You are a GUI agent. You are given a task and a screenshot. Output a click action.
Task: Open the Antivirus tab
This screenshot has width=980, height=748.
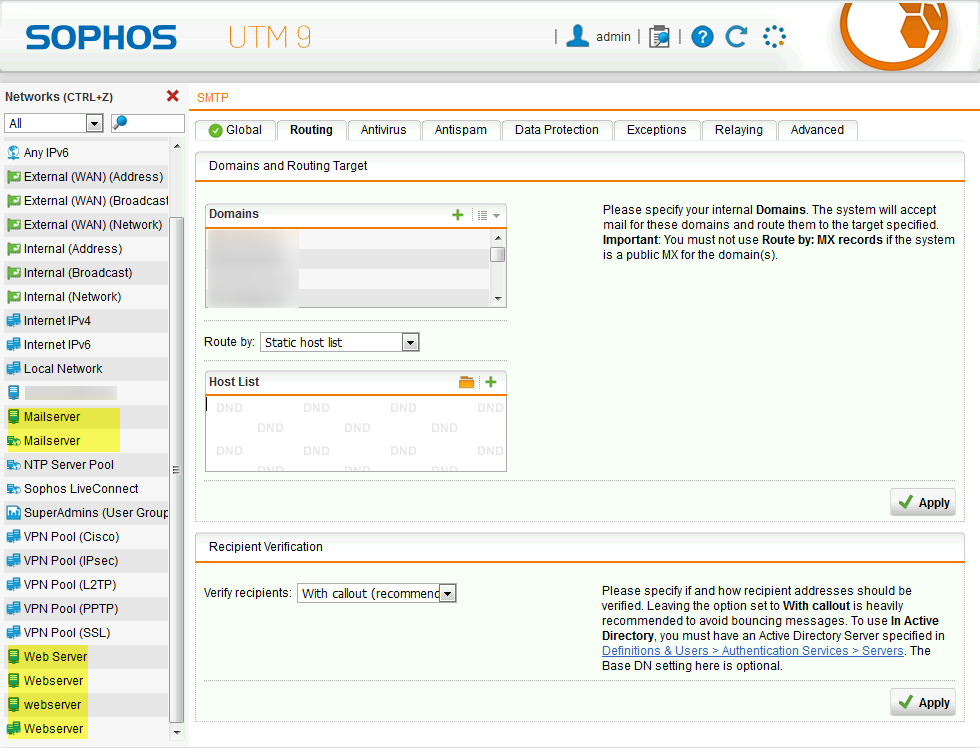click(383, 130)
